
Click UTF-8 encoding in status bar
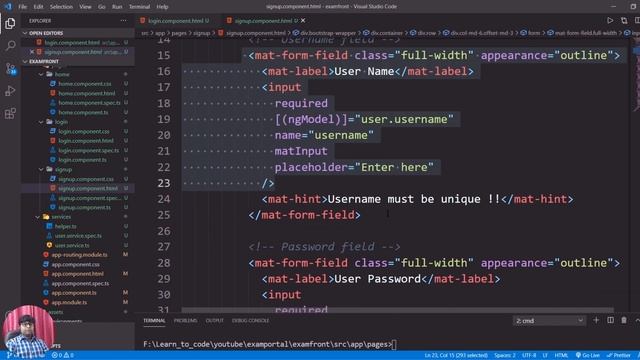529,356
